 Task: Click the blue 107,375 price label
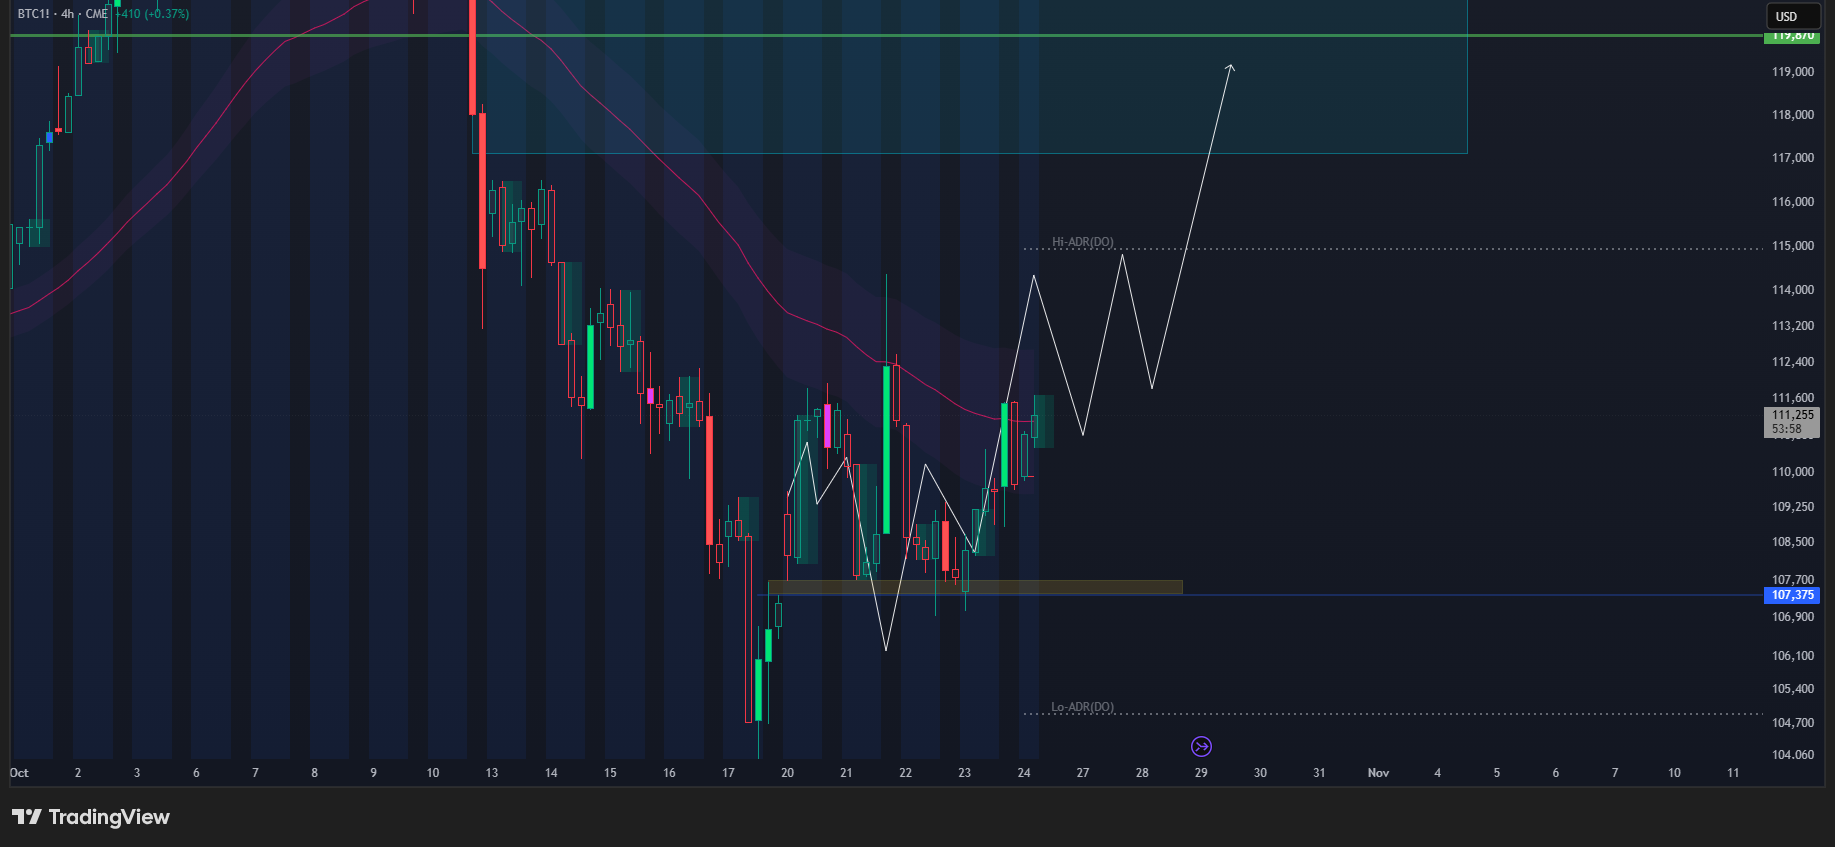(x=1793, y=595)
